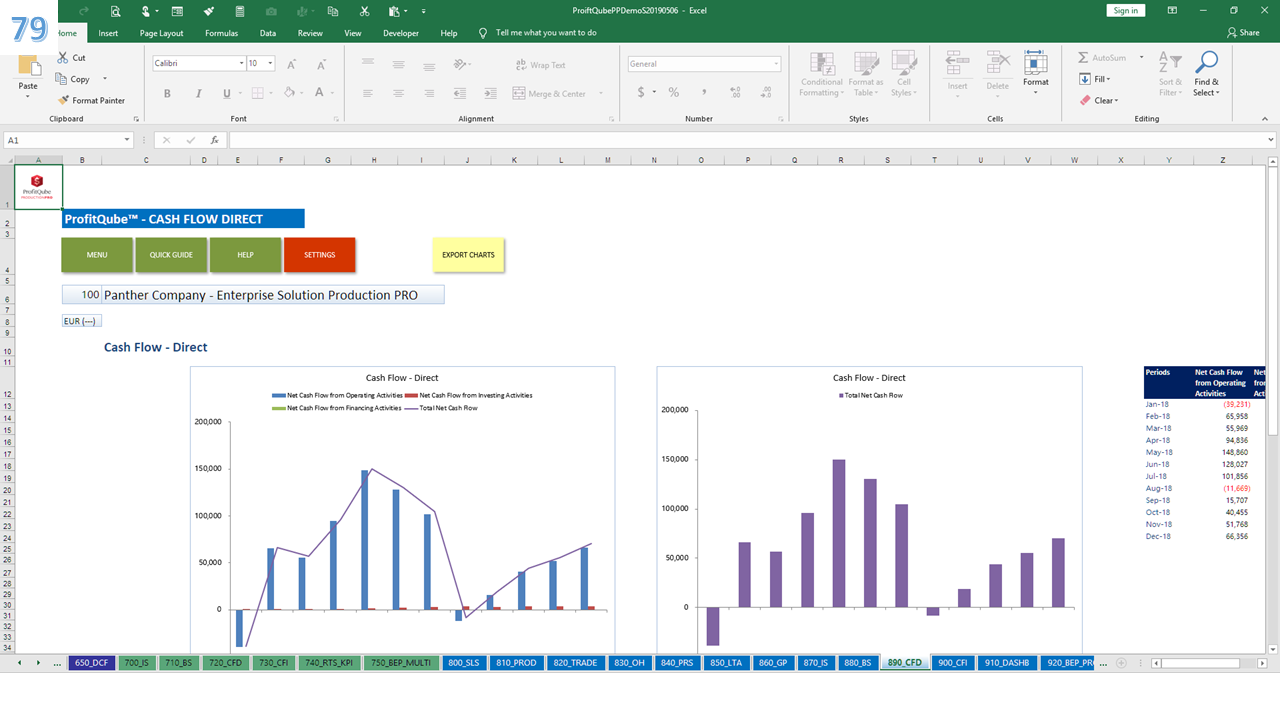Toggle Italic formatting
The width and height of the screenshot is (1280, 720).
pyautogui.click(x=197, y=93)
